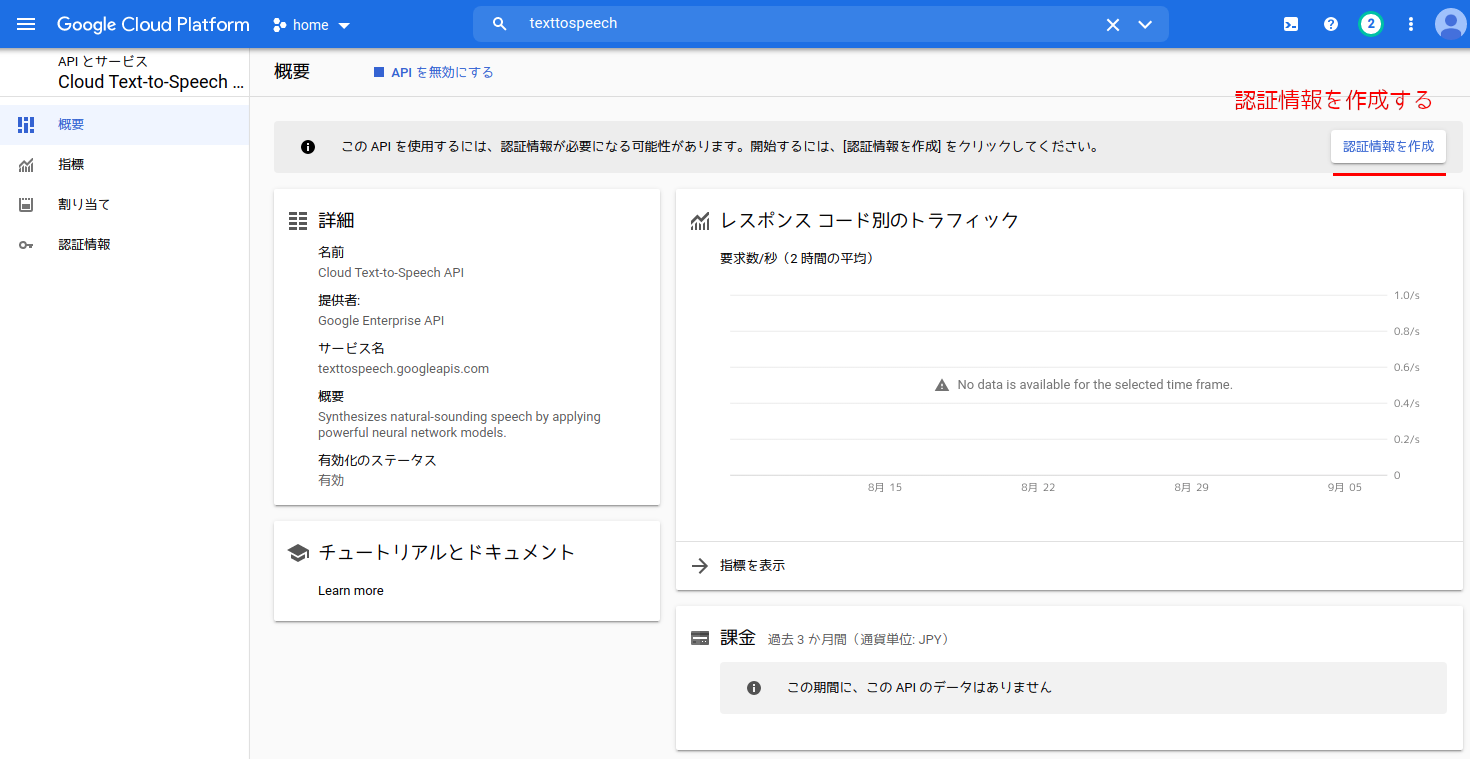
Task: Open the more options vertical dots menu
Action: (x=1410, y=24)
